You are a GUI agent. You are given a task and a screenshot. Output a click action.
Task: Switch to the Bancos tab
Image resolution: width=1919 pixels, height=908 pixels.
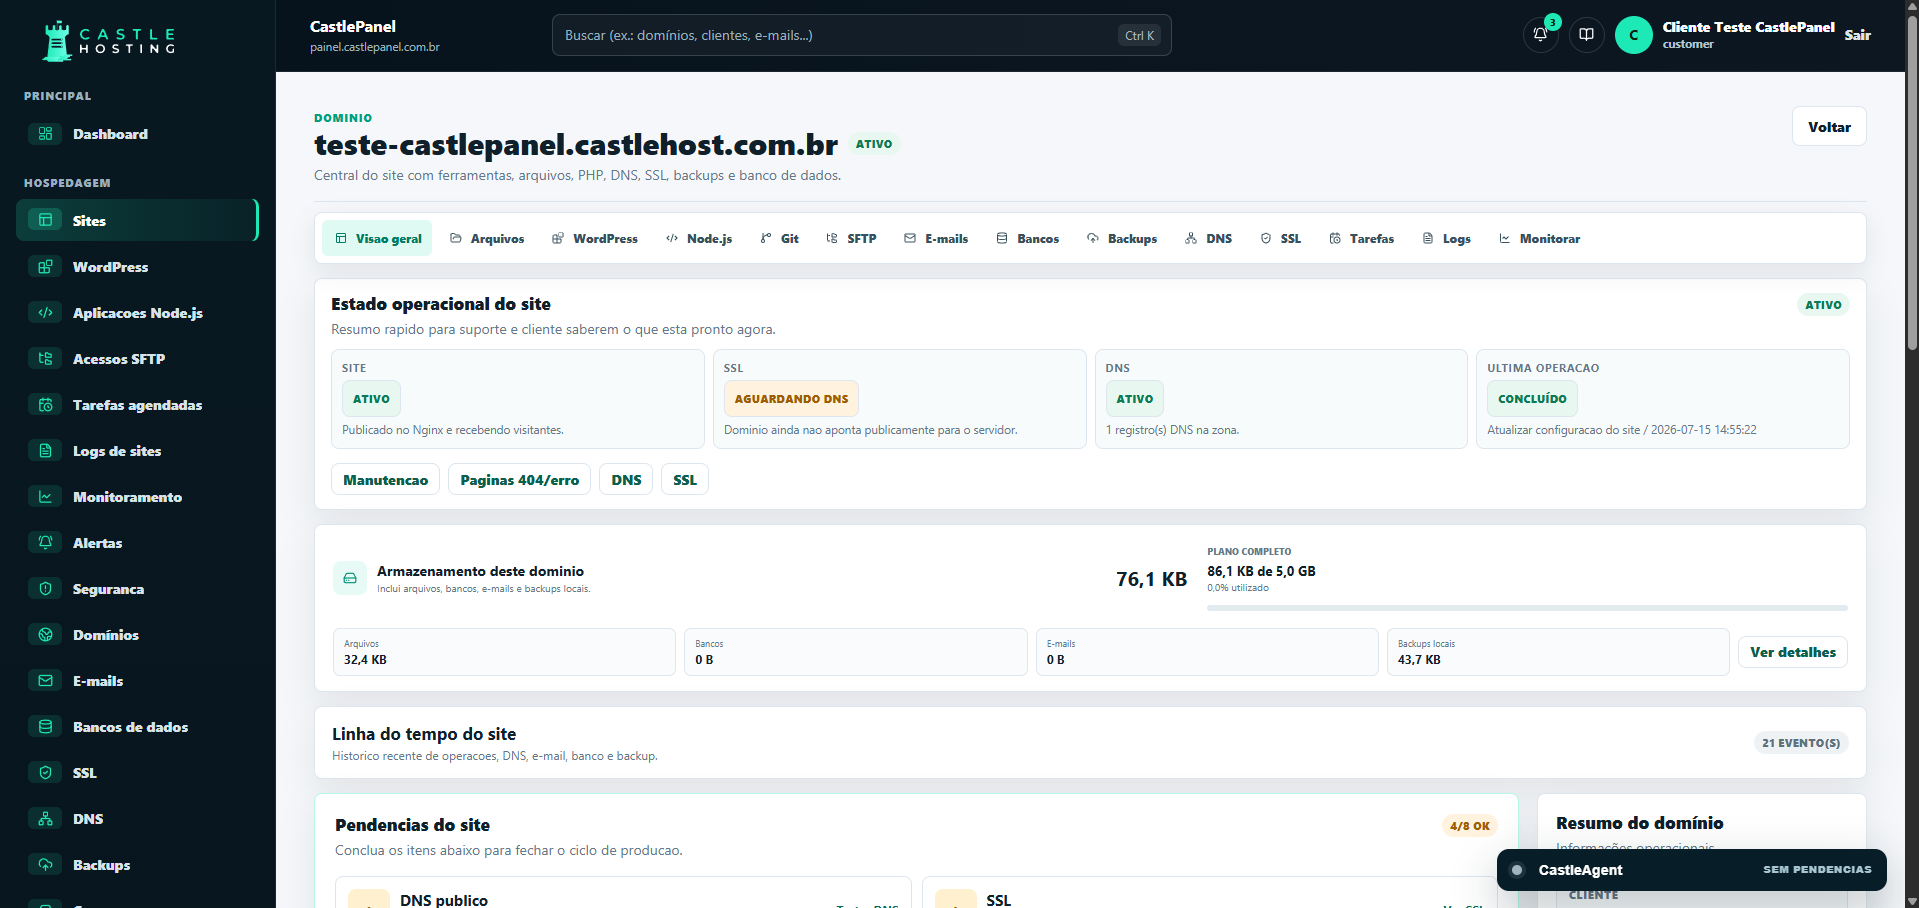pos(1028,238)
